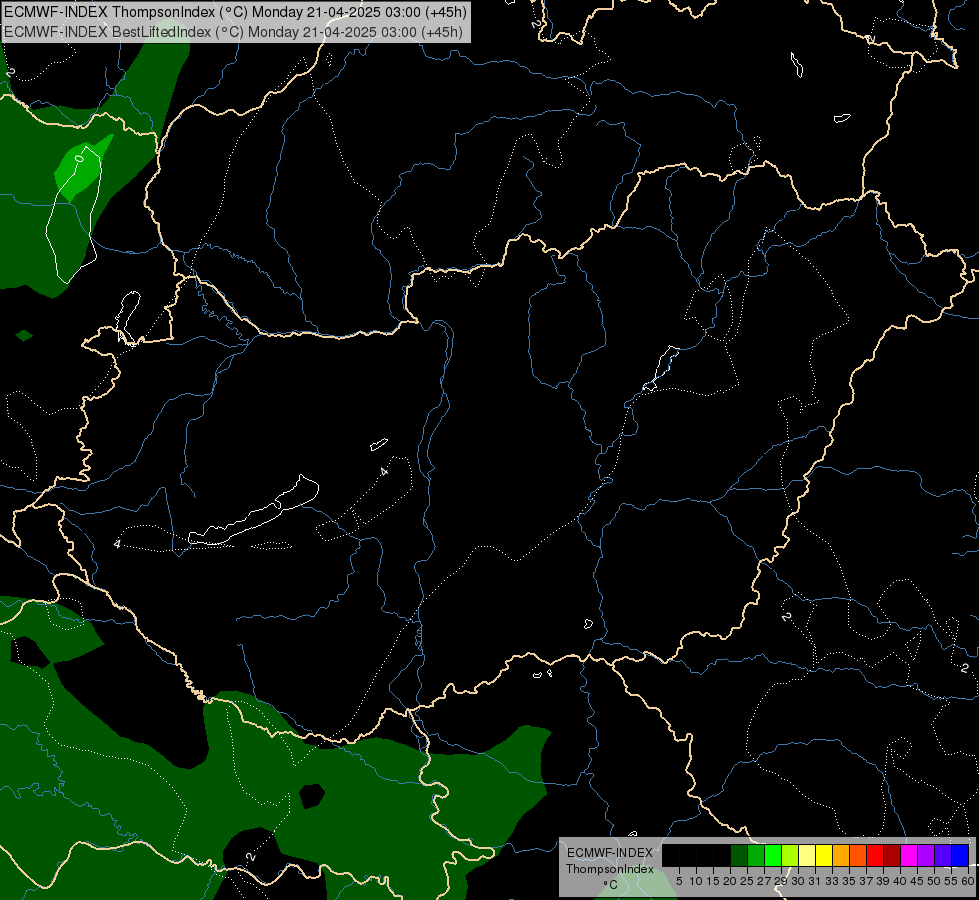
Task: Select the medium green 25–27 legend swatch
Action: tap(756, 855)
